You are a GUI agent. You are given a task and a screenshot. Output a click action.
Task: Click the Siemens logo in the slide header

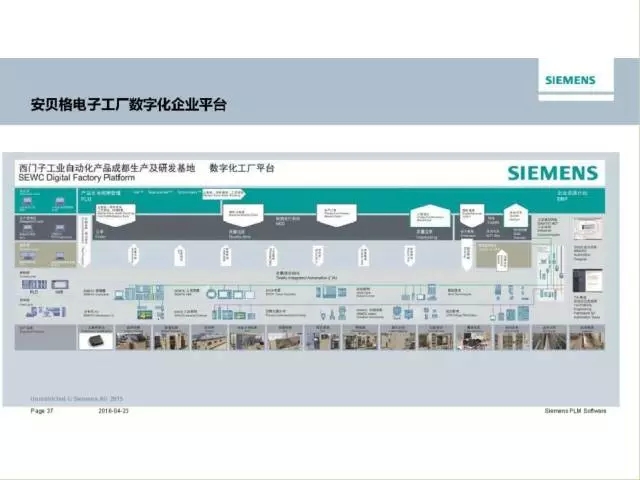(x=570, y=80)
